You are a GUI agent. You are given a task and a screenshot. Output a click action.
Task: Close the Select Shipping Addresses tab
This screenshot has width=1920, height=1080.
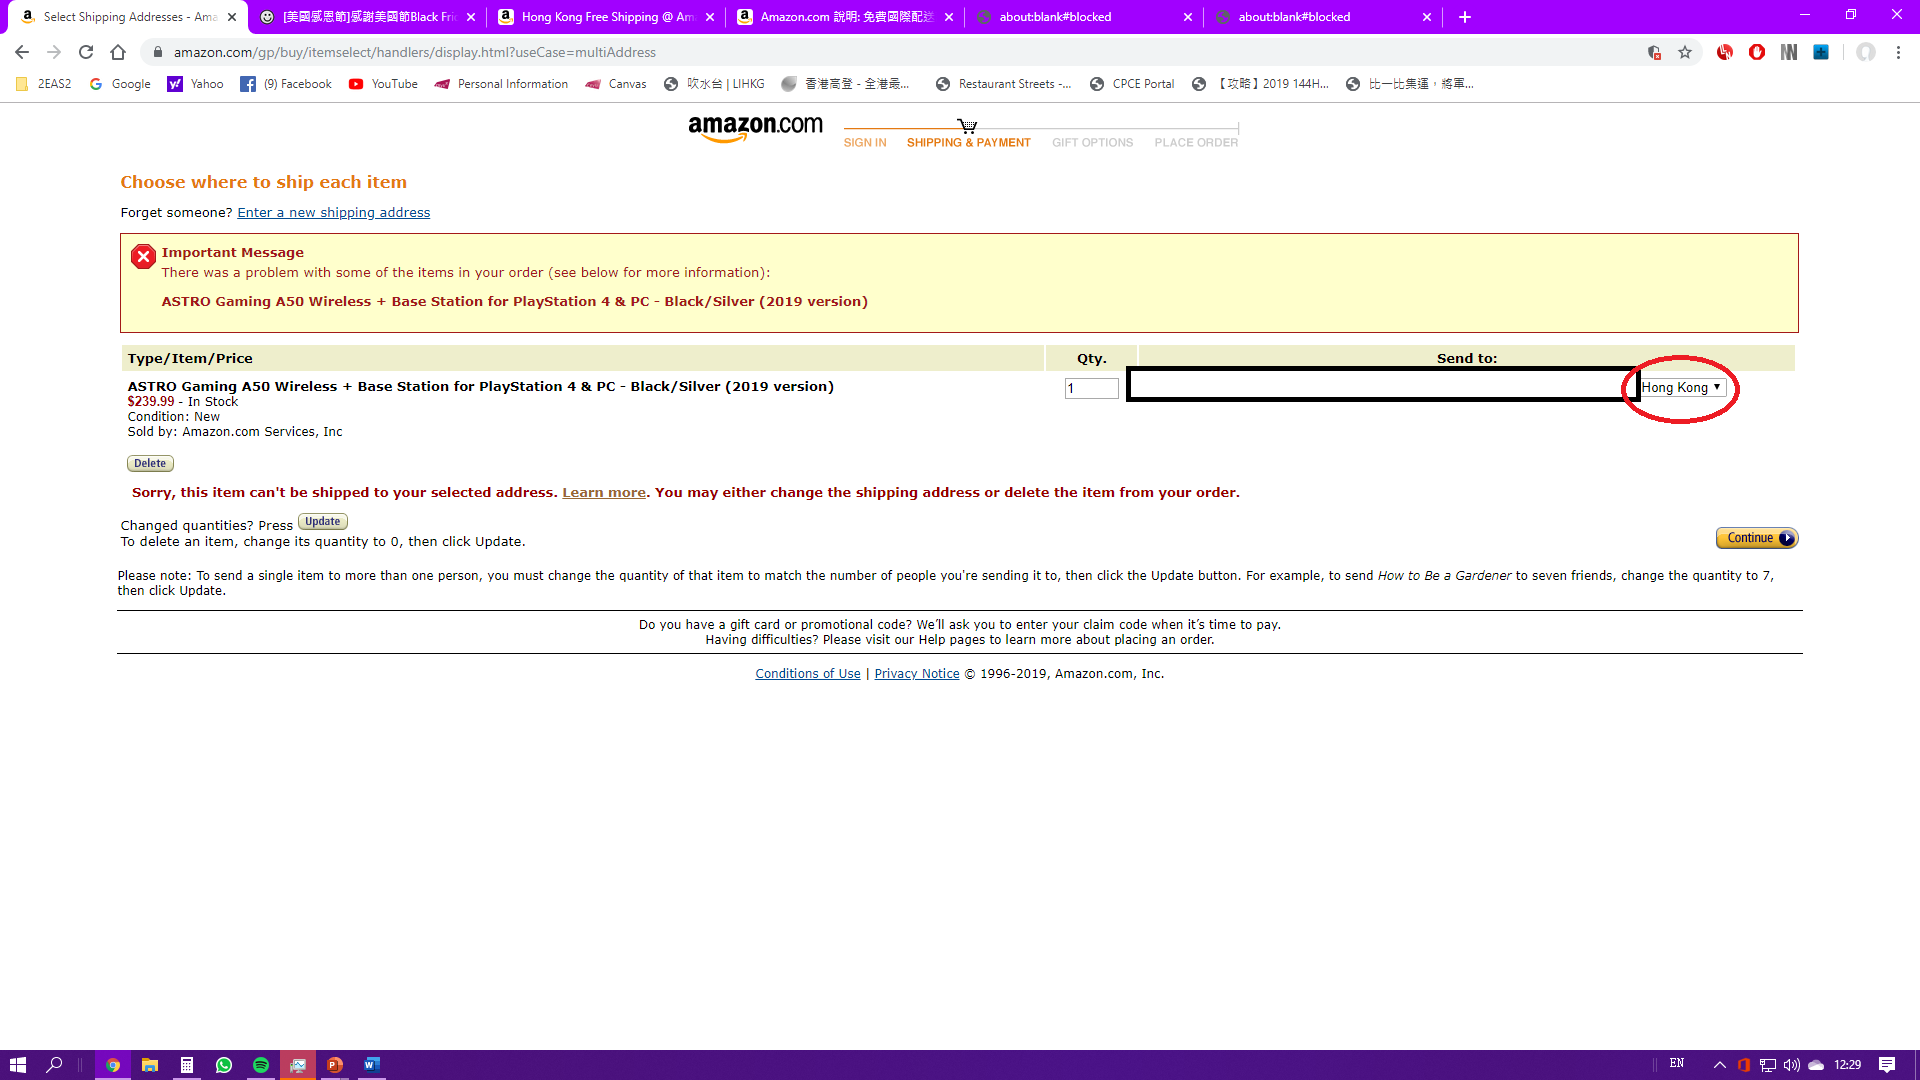tap(232, 17)
